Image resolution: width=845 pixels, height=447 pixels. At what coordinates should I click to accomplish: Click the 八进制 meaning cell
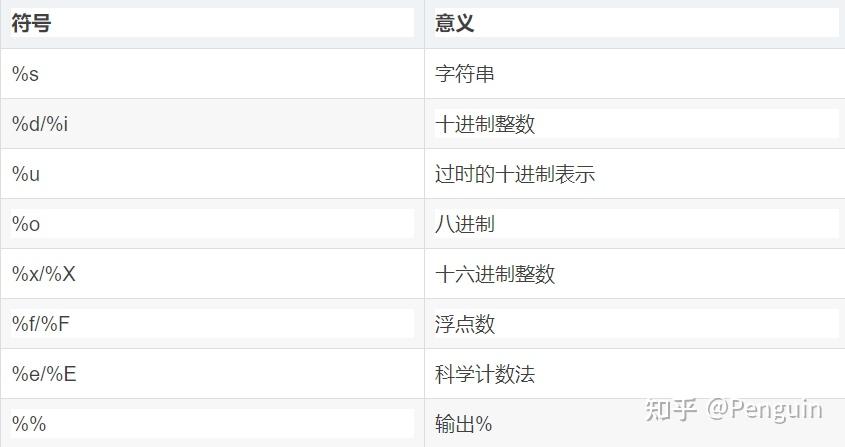(465, 224)
